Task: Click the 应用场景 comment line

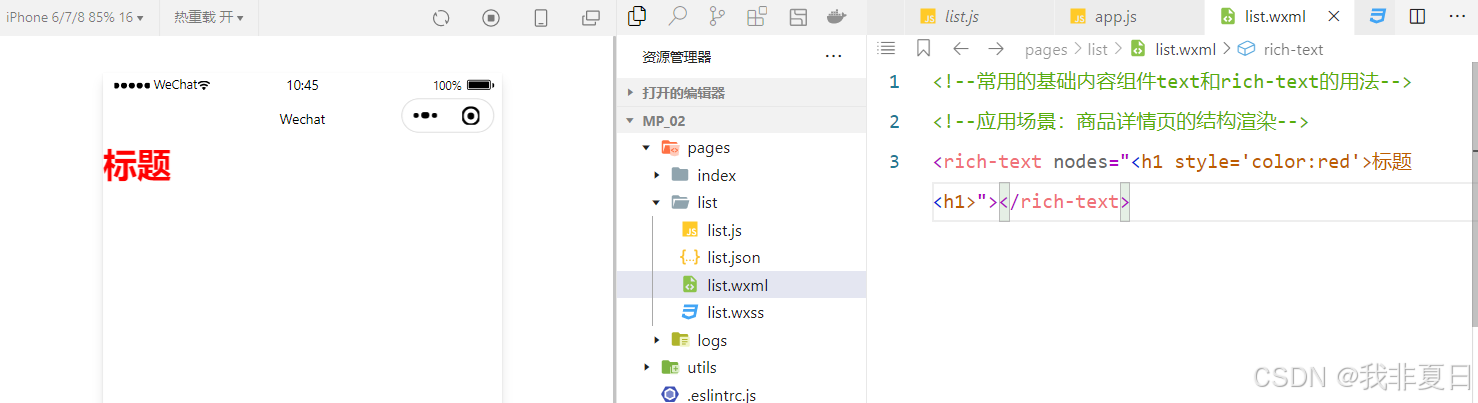Action: click(x=1121, y=122)
